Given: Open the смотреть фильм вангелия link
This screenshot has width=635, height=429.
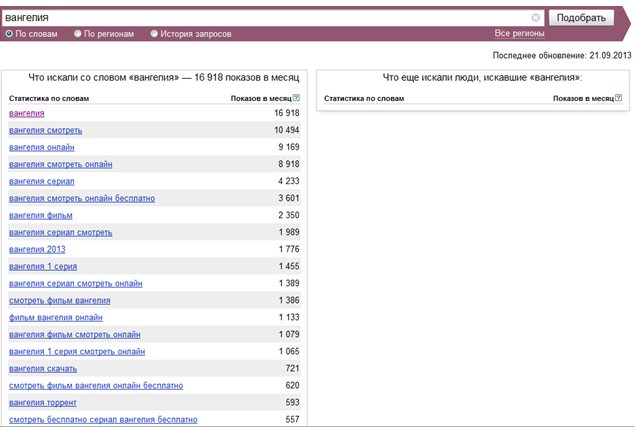Looking at the screenshot, I should pos(60,301).
